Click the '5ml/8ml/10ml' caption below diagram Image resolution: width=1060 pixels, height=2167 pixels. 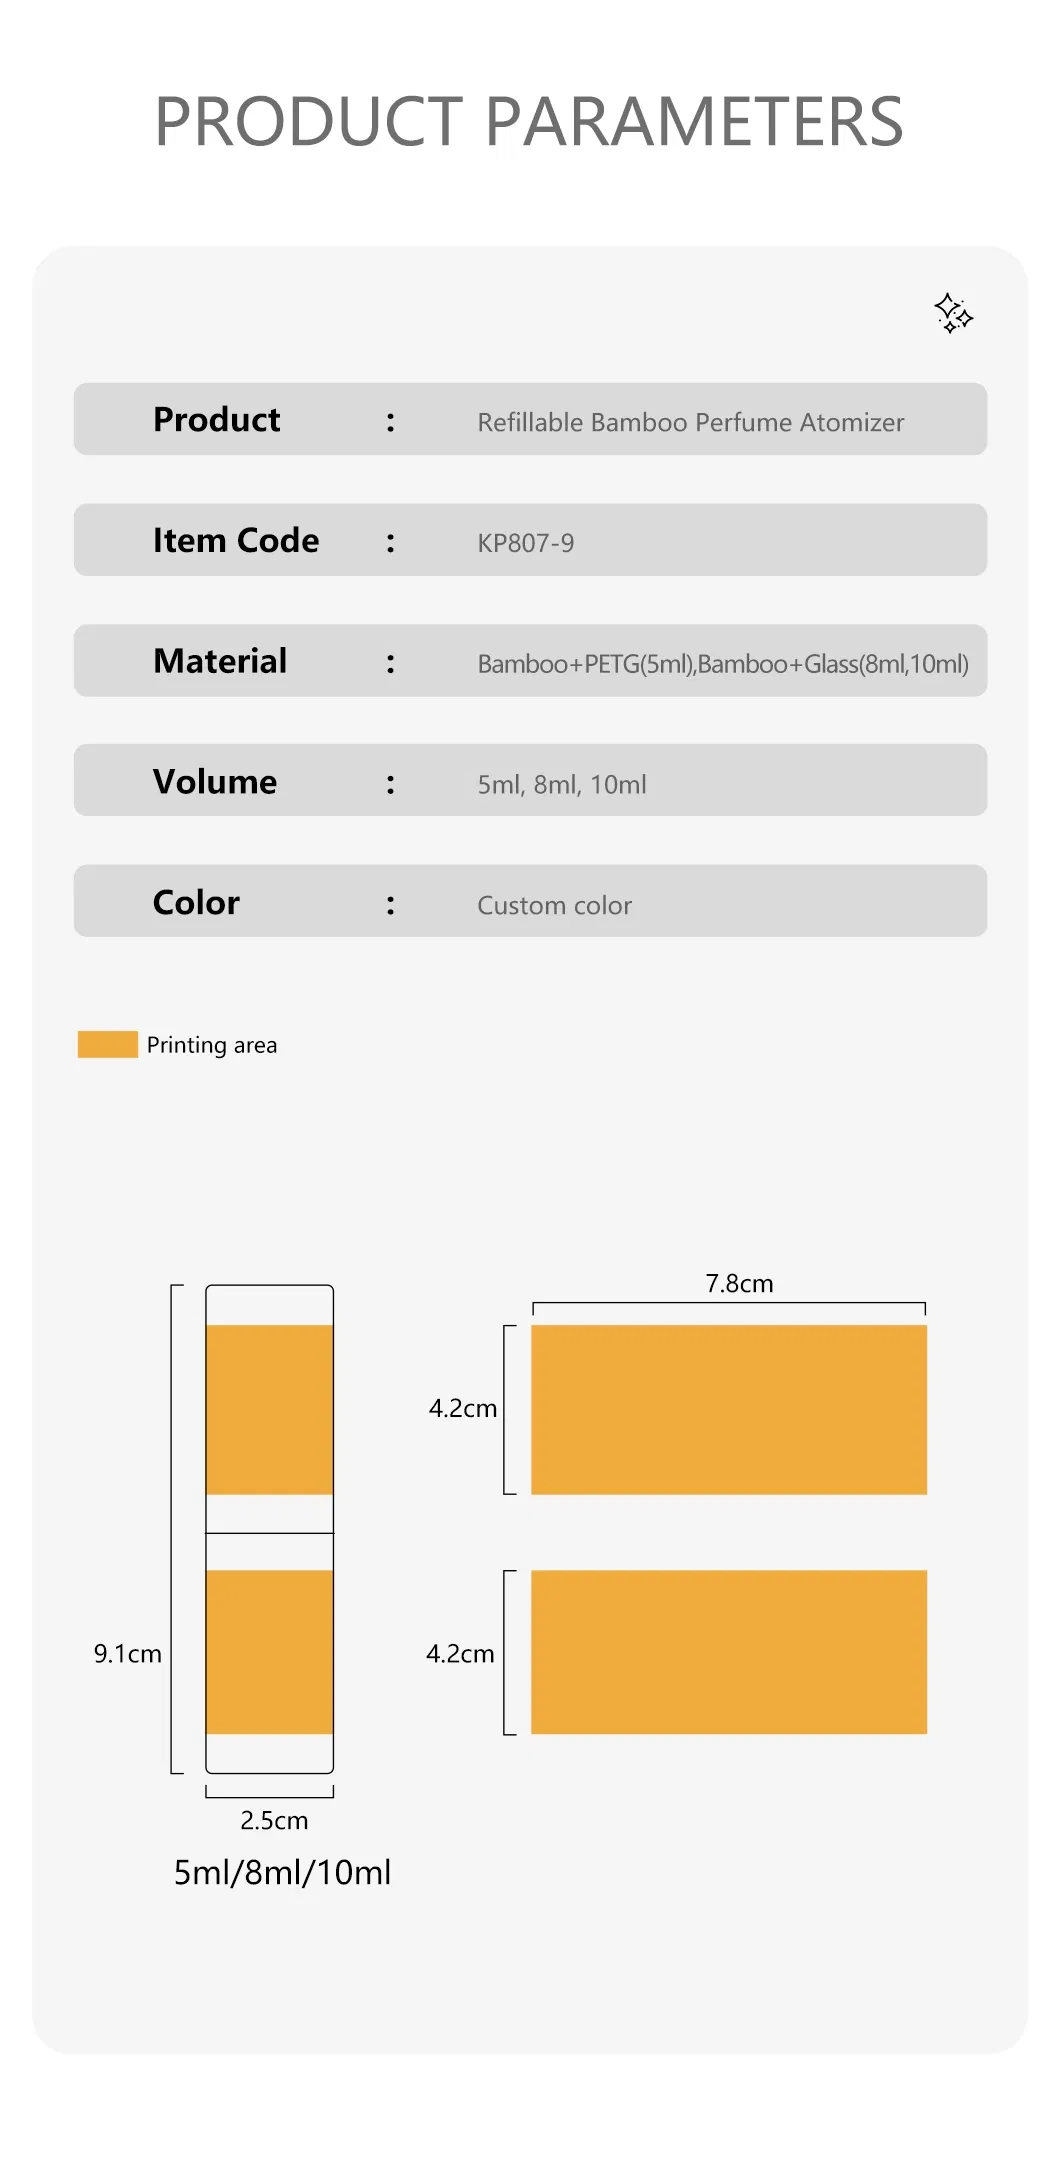point(282,1872)
